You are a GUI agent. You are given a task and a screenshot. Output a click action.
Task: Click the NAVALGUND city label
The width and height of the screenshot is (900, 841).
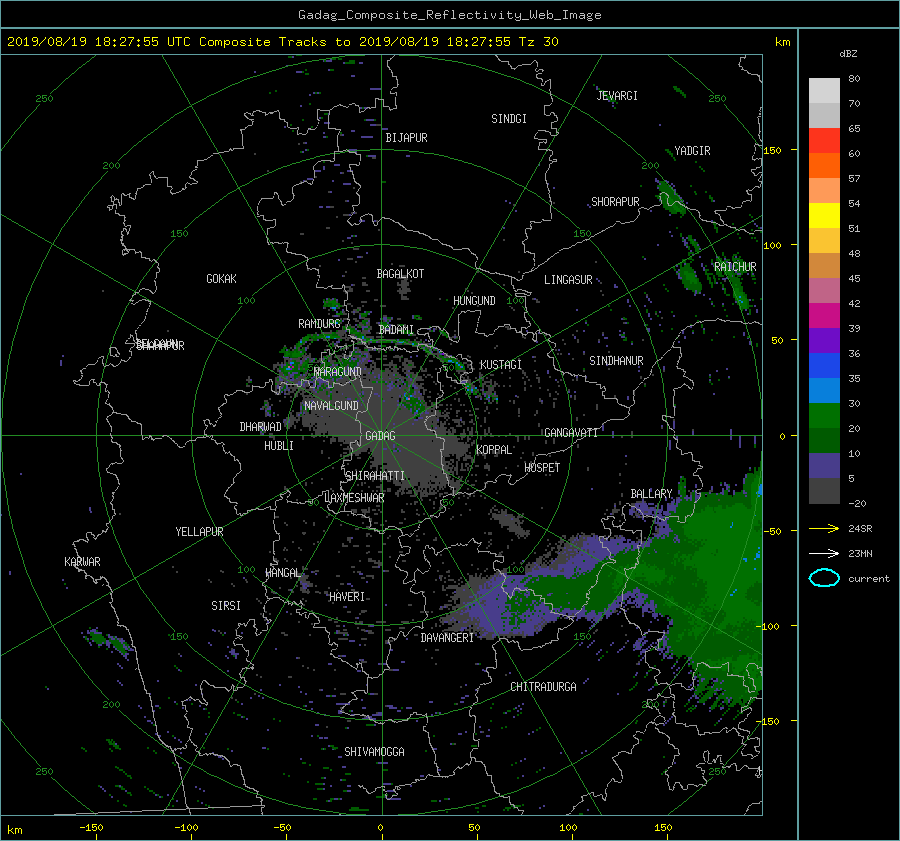[x=331, y=406]
